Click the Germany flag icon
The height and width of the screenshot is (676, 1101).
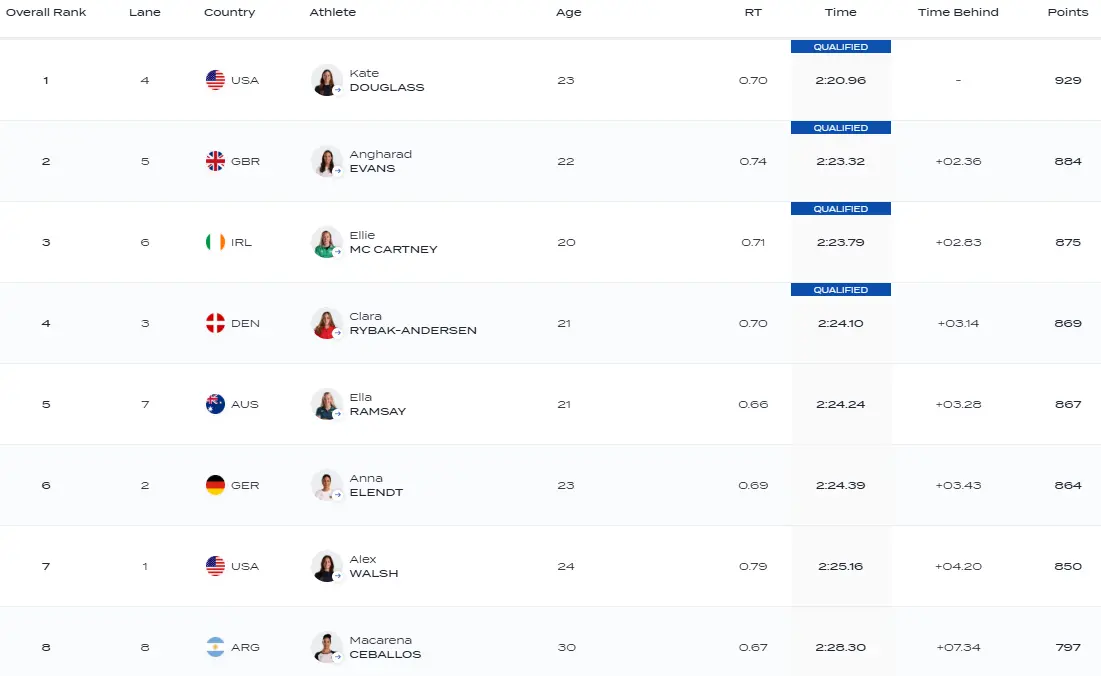point(215,485)
